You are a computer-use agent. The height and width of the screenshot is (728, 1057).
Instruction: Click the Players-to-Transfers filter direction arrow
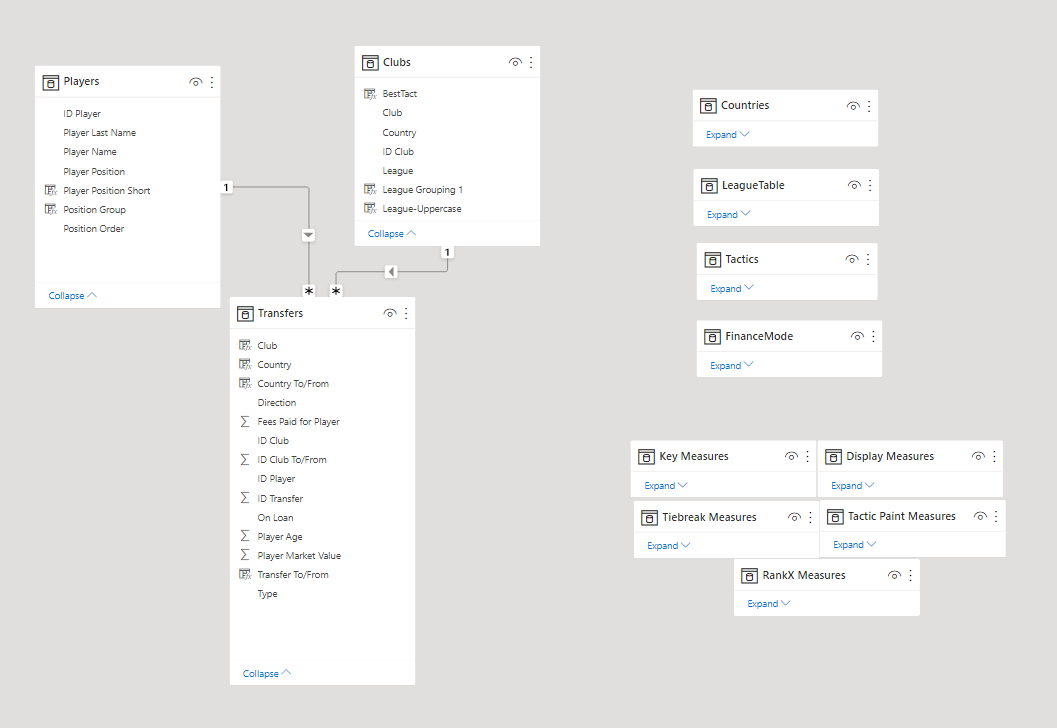pos(308,235)
